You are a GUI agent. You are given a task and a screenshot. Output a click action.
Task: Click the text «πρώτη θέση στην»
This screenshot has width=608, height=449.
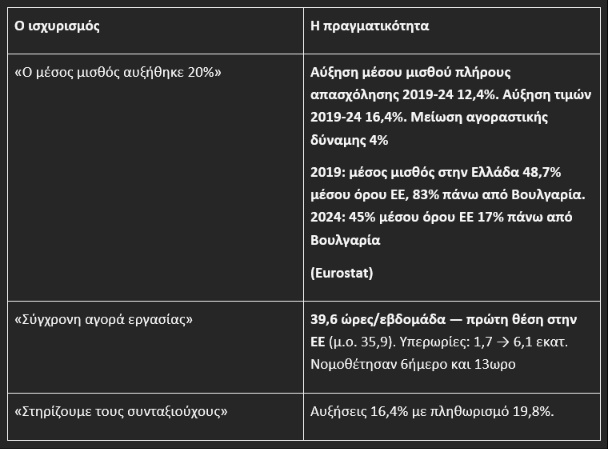(x=522, y=319)
